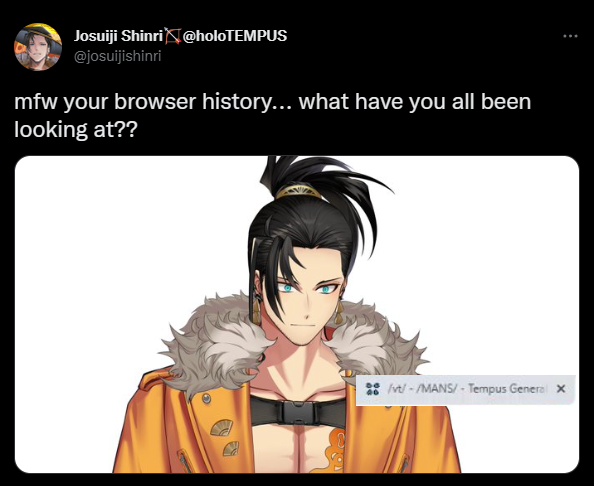The height and width of the screenshot is (486, 594).
Task: Open the @josuijishinri handle link
Action: tap(118, 56)
